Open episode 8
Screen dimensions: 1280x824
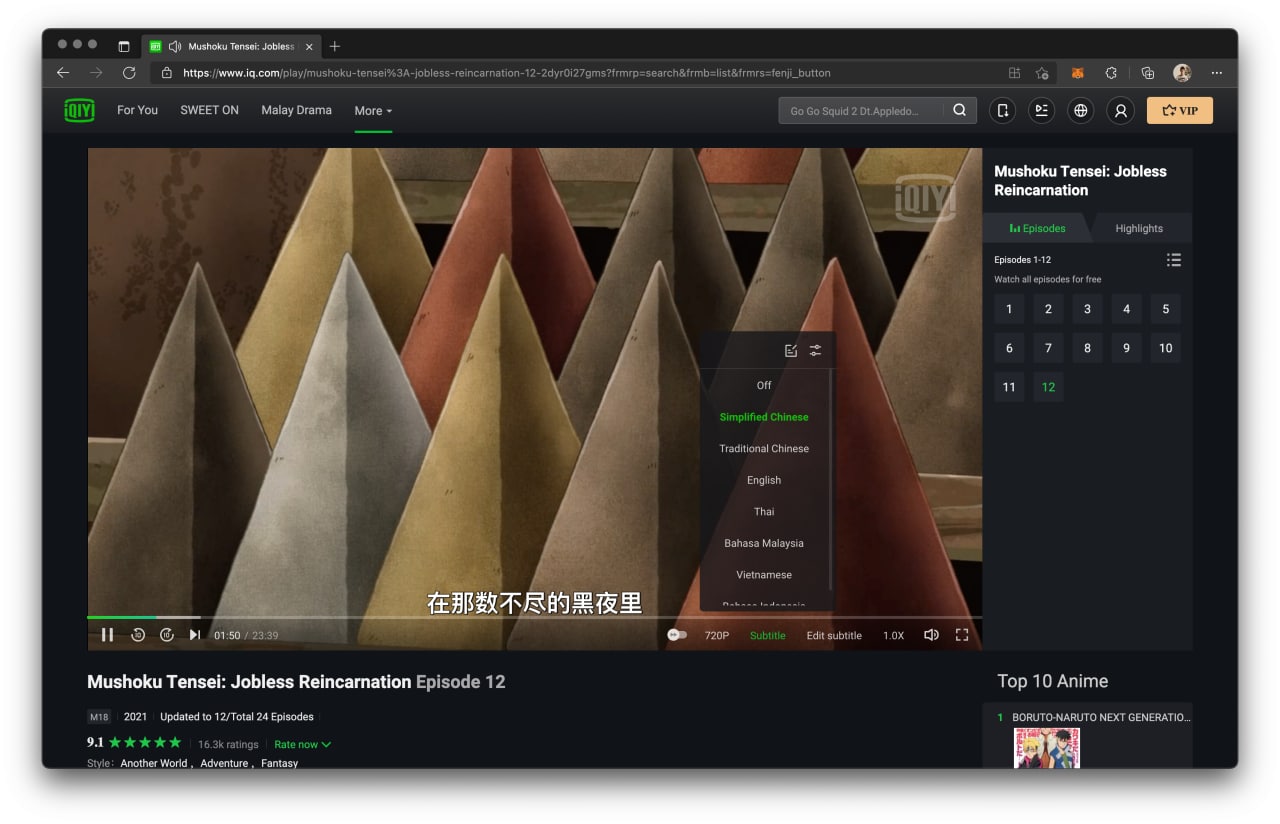click(1087, 348)
